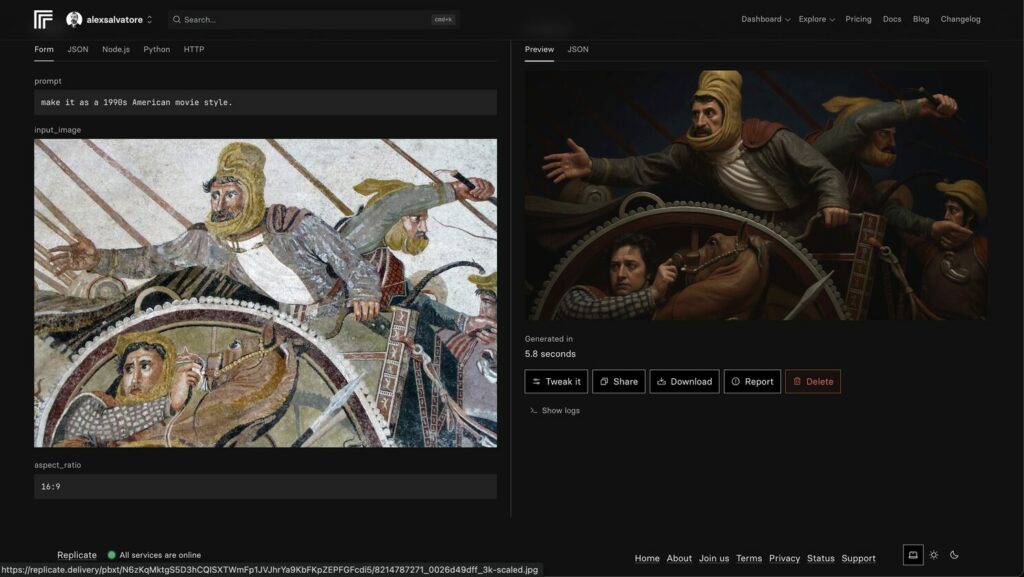Report this prediction output
The width and height of the screenshot is (1024, 577).
[x=752, y=381]
